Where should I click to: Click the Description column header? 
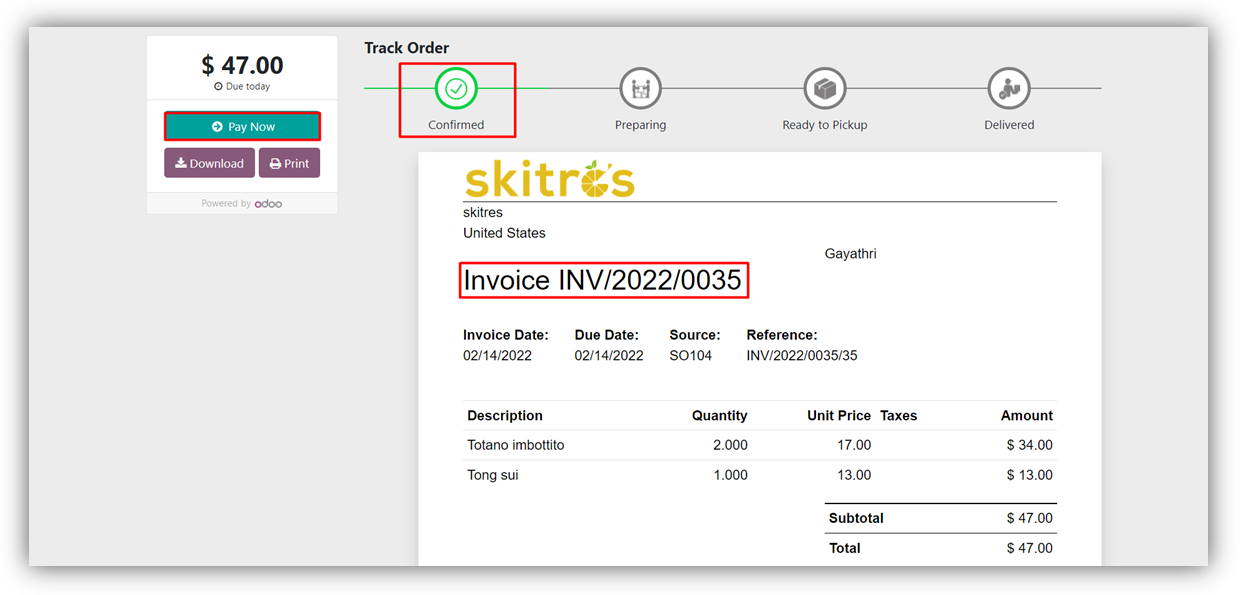point(505,416)
